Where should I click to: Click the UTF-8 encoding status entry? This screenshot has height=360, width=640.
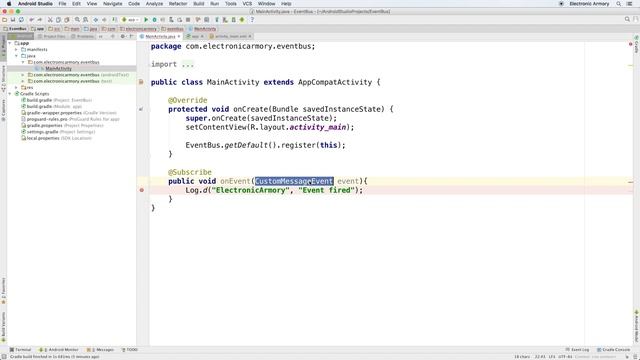click(565, 357)
